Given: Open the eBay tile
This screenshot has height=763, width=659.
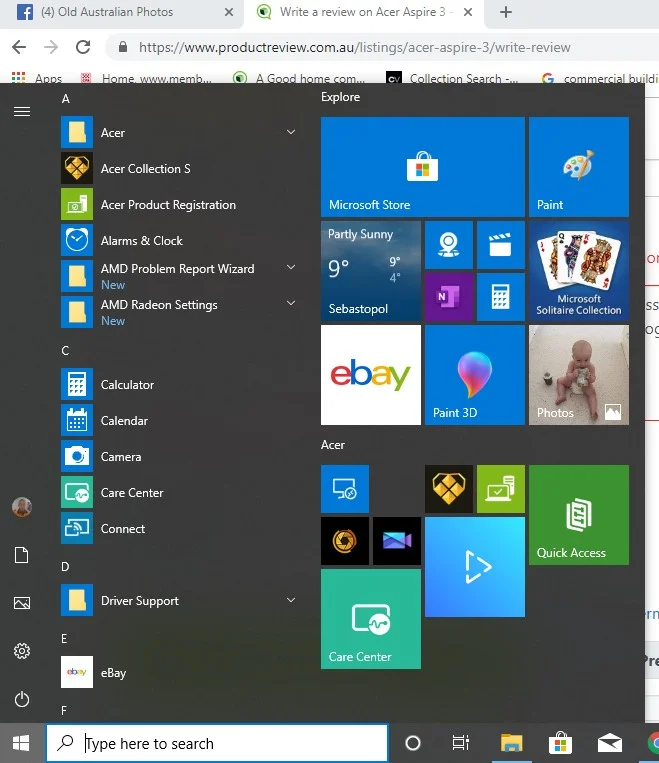Looking at the screenshot, I should pos(371,375).
